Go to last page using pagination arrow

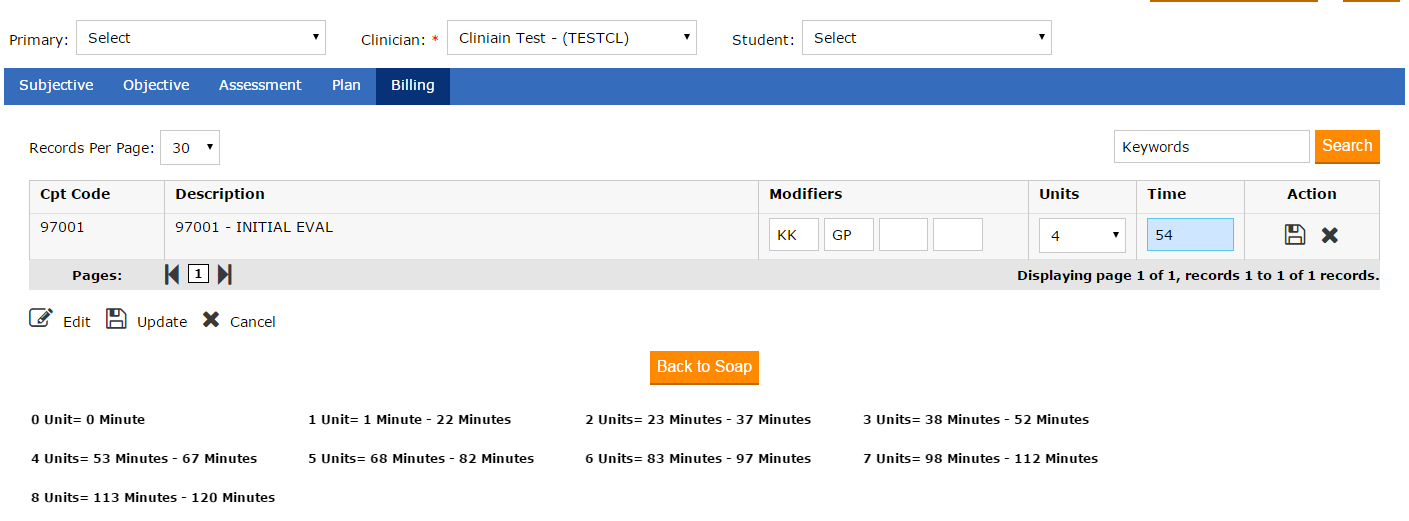pyautogui.click(x=224, y=274)
